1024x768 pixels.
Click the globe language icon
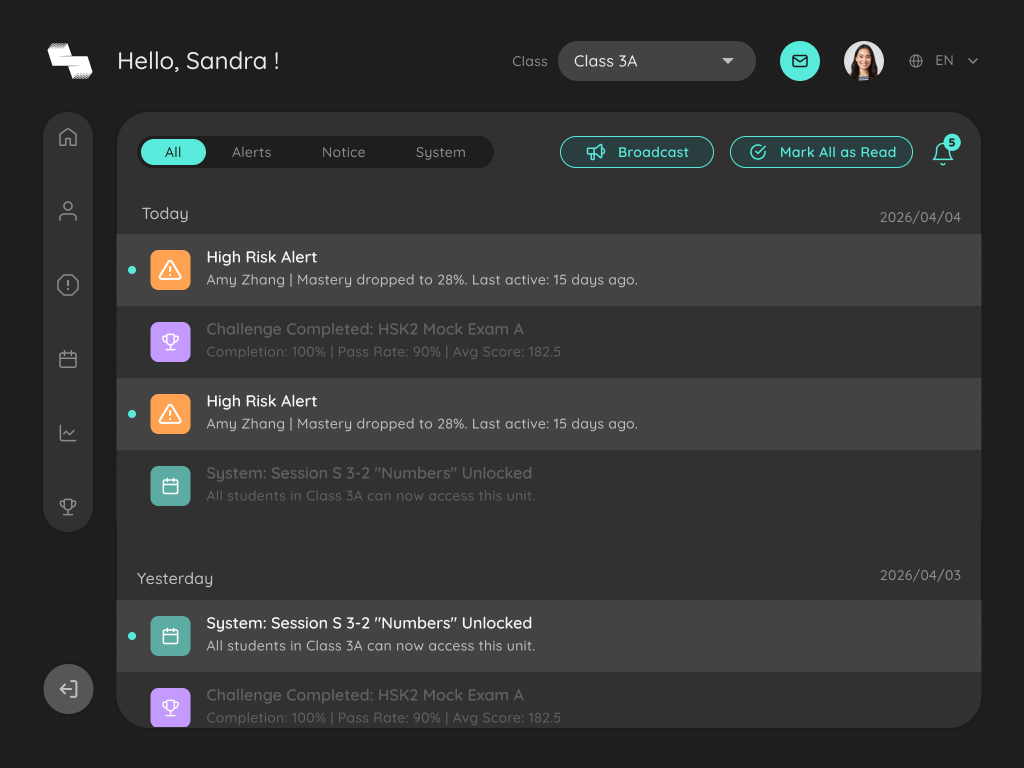coord(916,61)
